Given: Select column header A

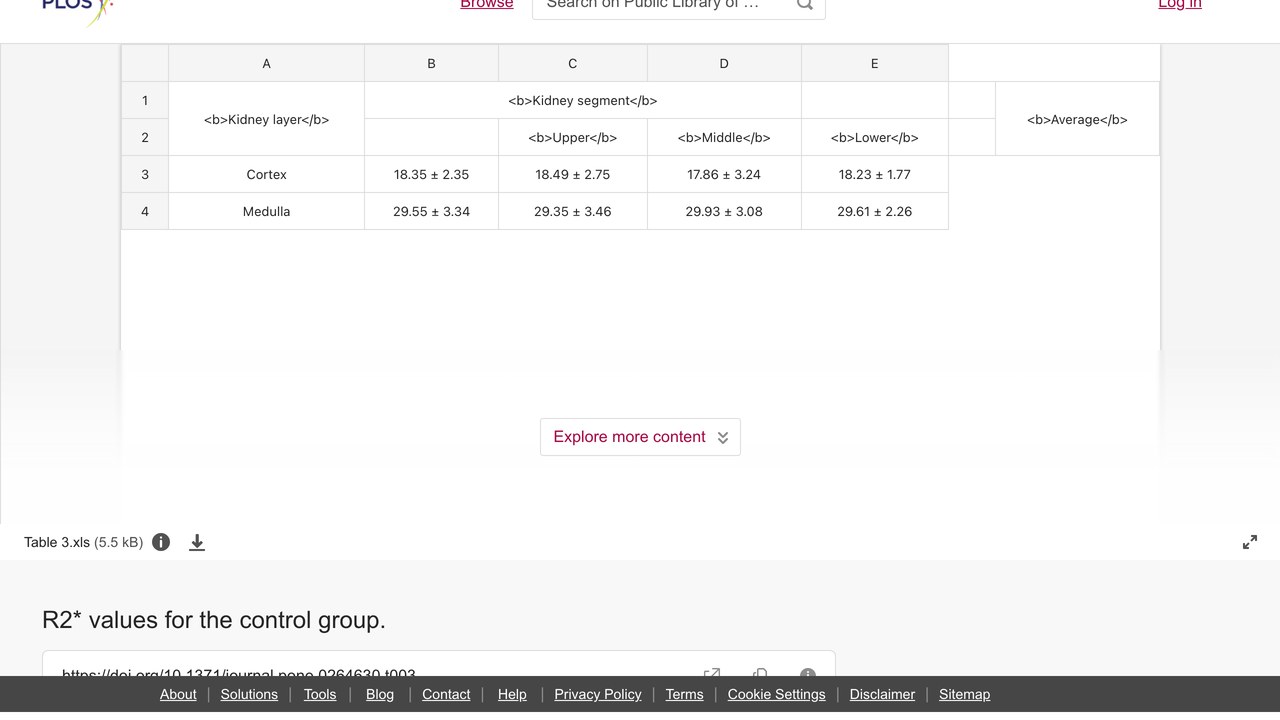Looking at the screenshot, I should [x=266, y=63].
